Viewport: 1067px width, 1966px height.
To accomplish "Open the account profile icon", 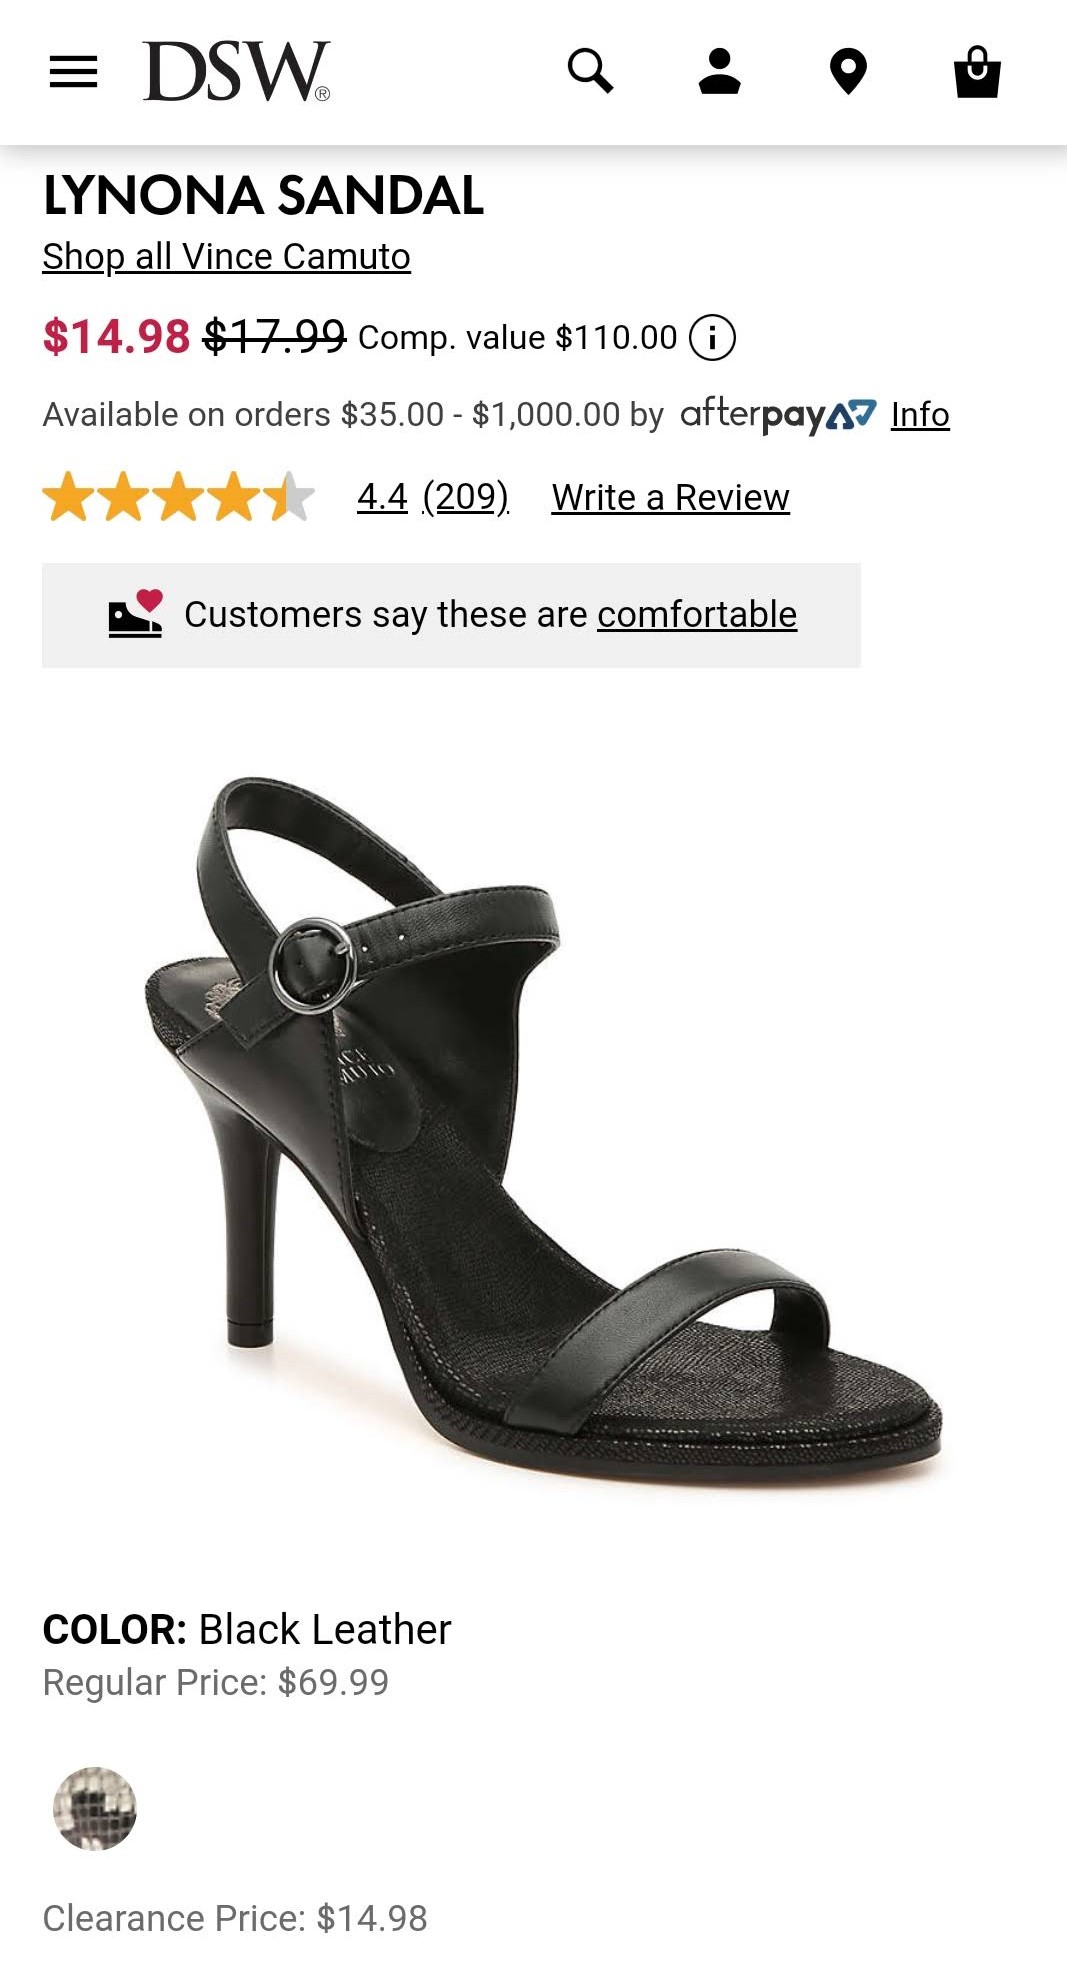I will click(719, 71).
